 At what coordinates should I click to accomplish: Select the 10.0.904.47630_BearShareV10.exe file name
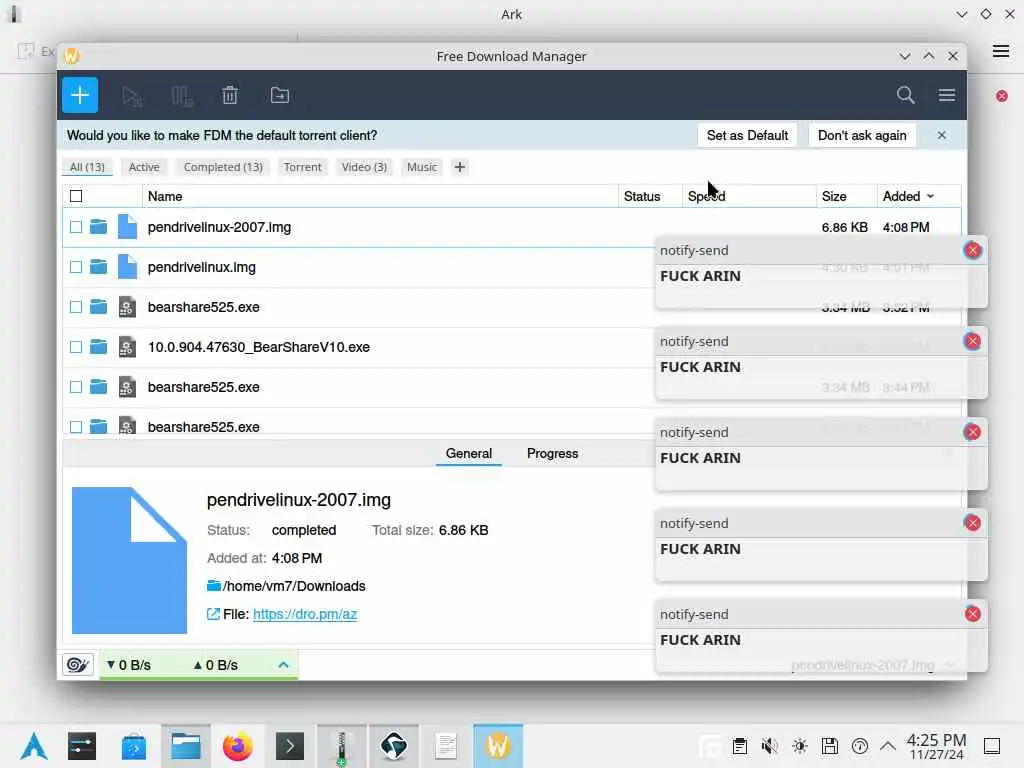259,347
